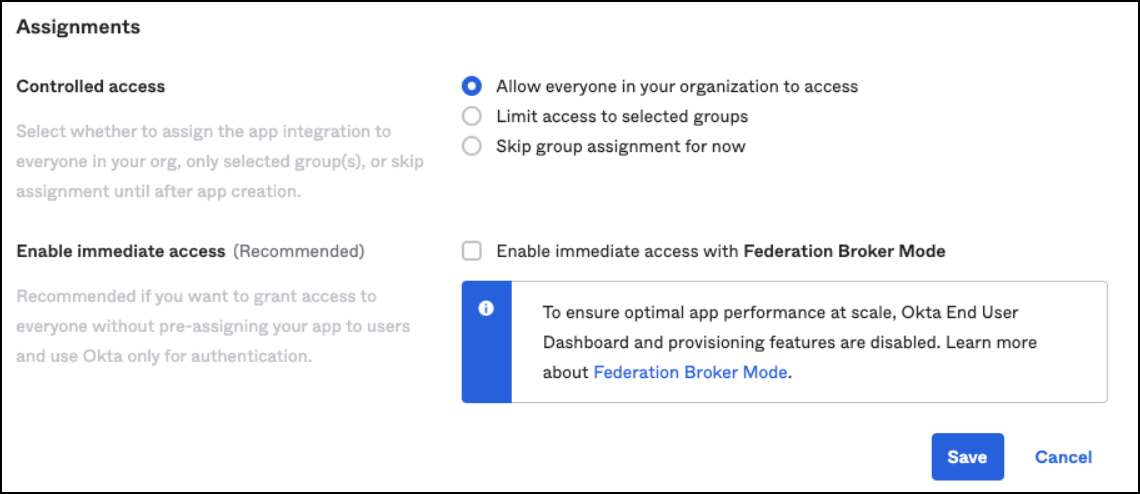Enable the Federation Broker Mode checkbox

coord(472,251)
